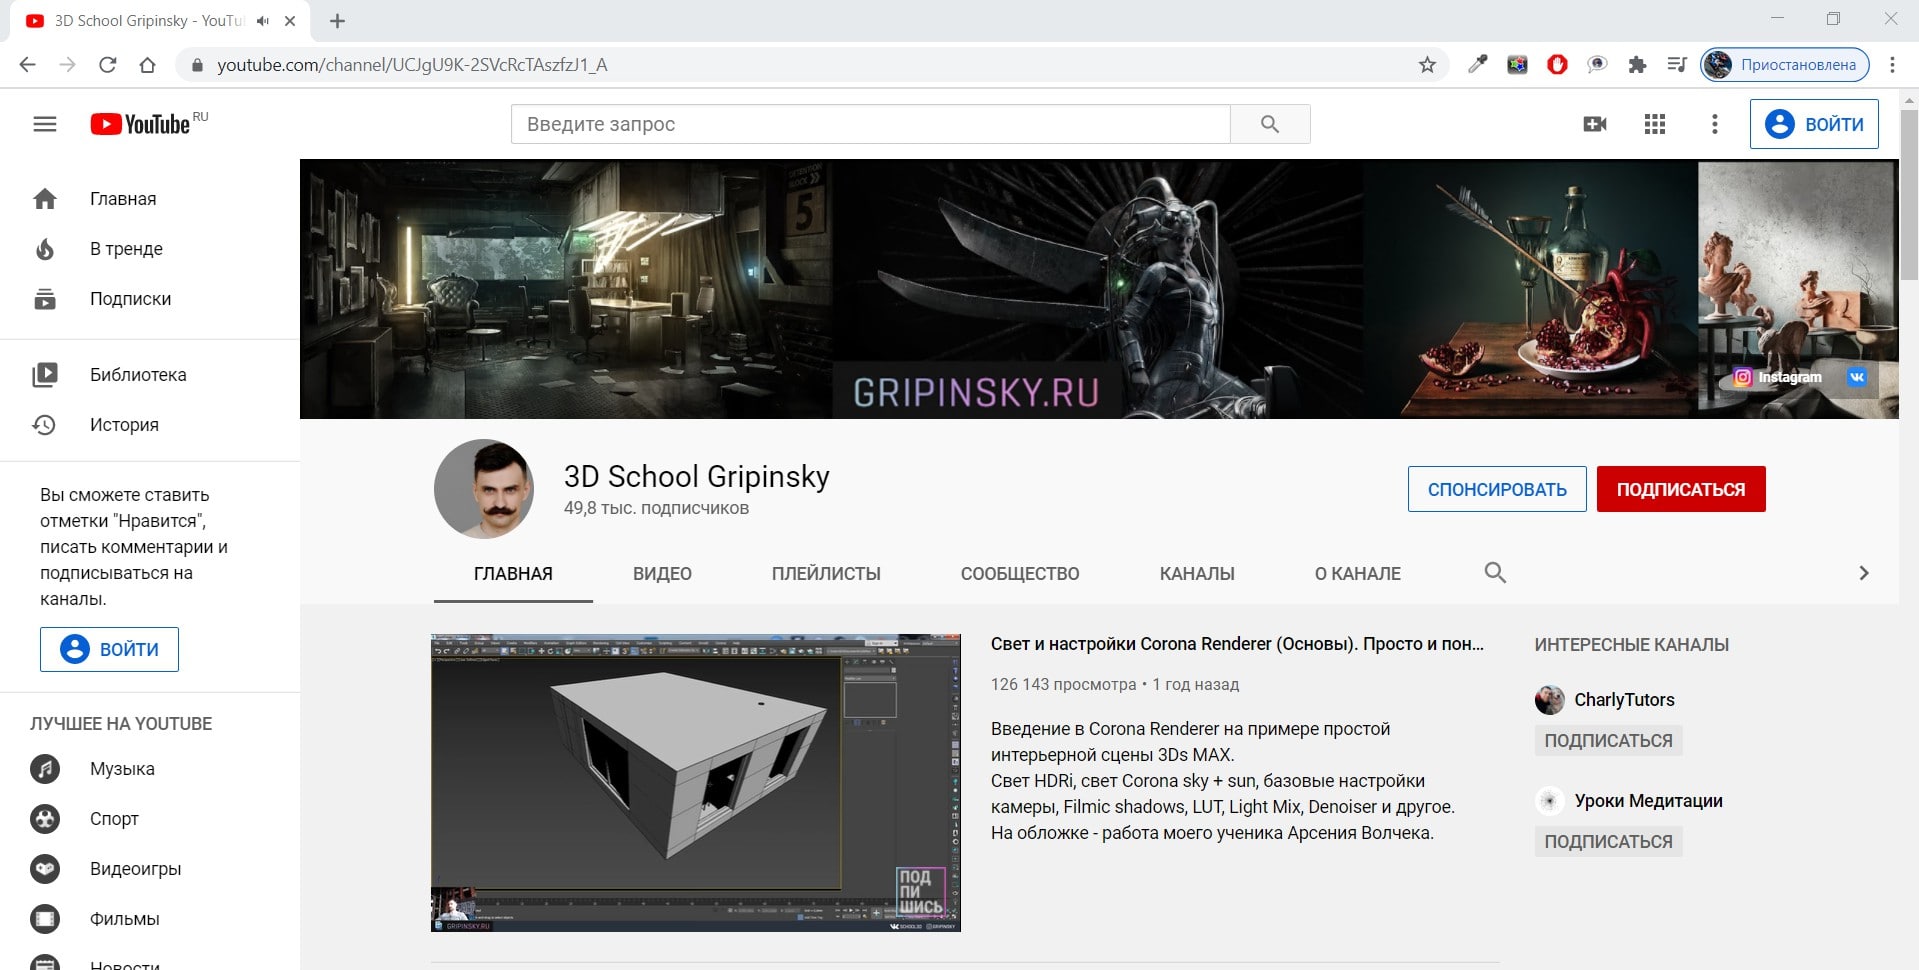Open the webcam extension icon
Viewport: 1919px width, 970px height.
1597,65
